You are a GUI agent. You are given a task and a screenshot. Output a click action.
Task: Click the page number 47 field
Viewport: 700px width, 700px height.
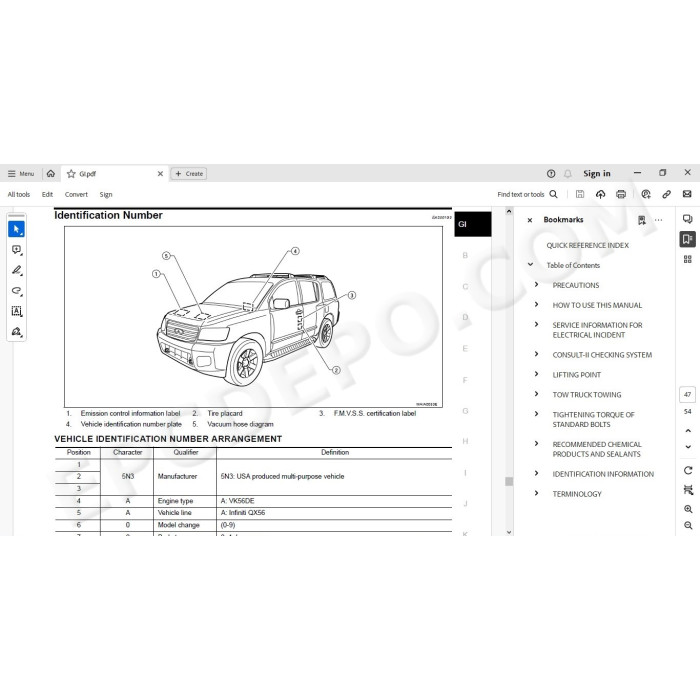[x=688, y=395]
